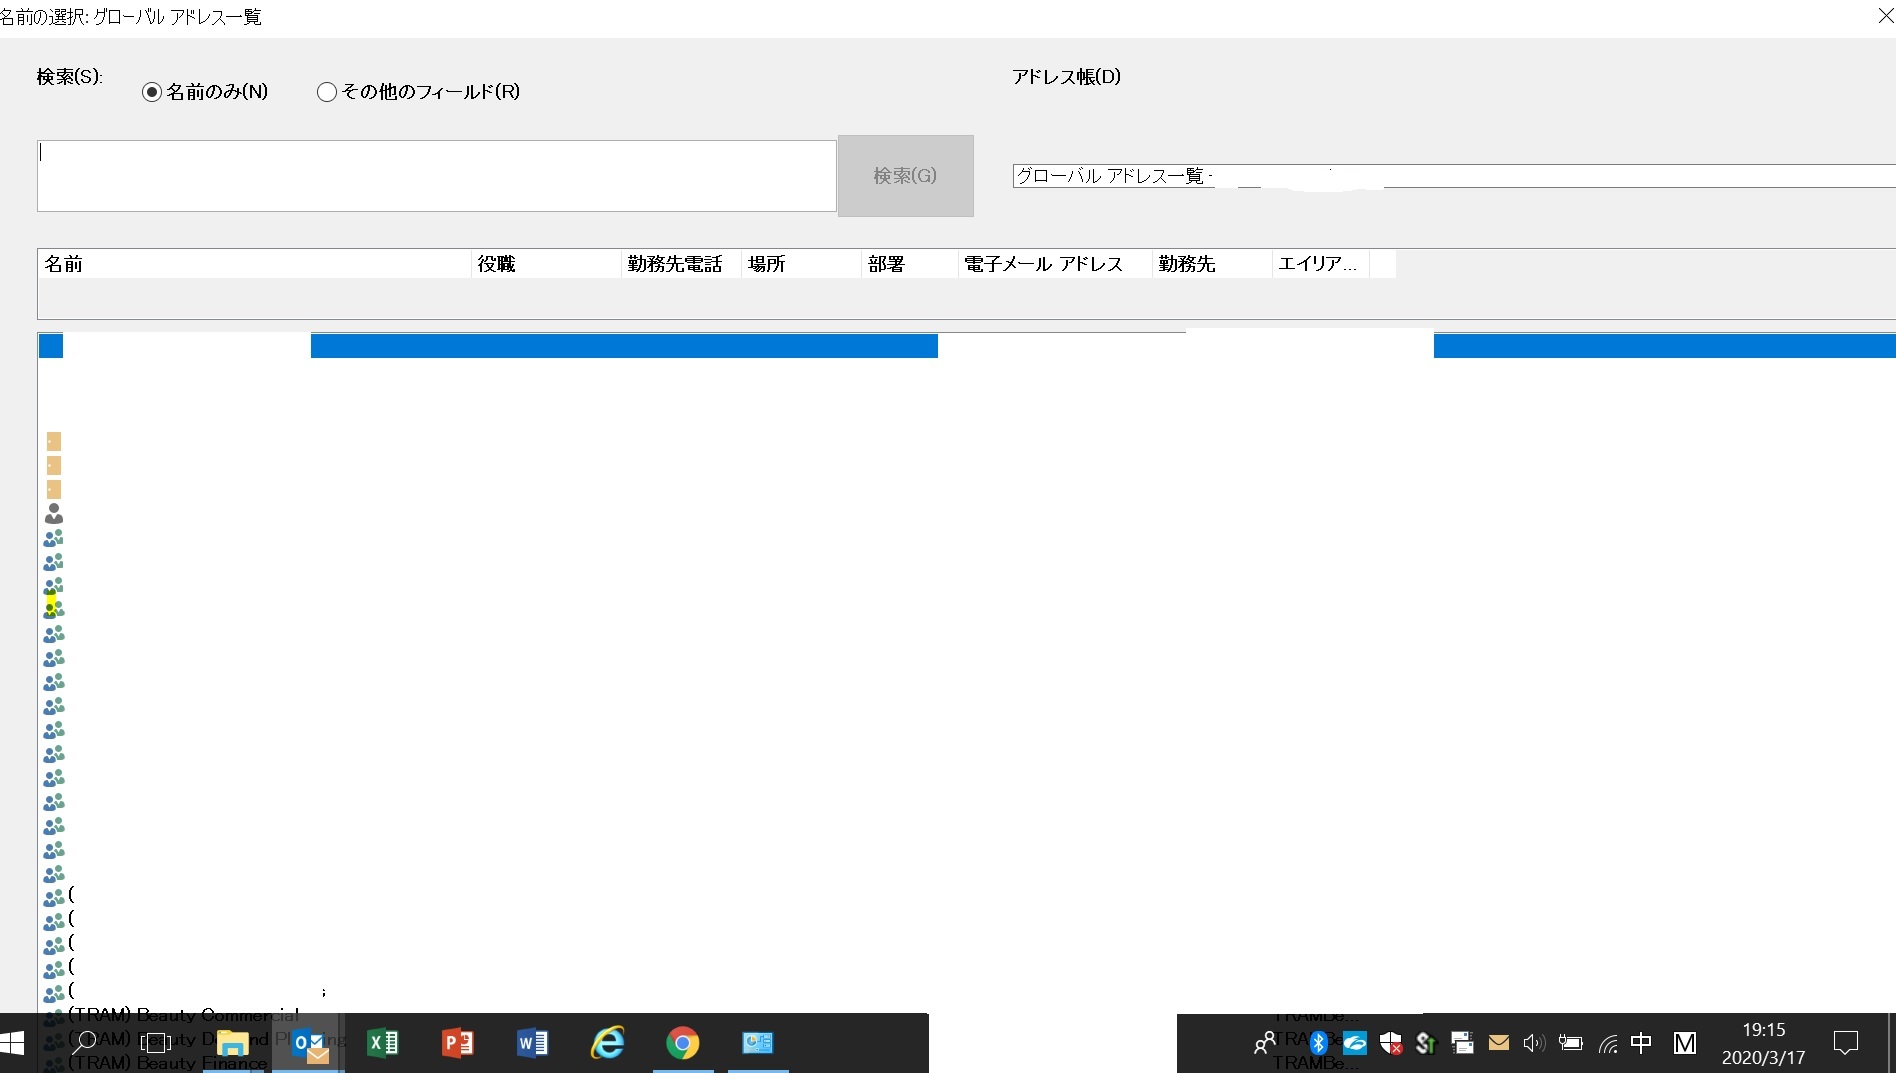This screenshot has height=1073, width=1896.
Task: Switch IME language indicator 中
Action: pyautogui.click(x=1641, y=1043)
